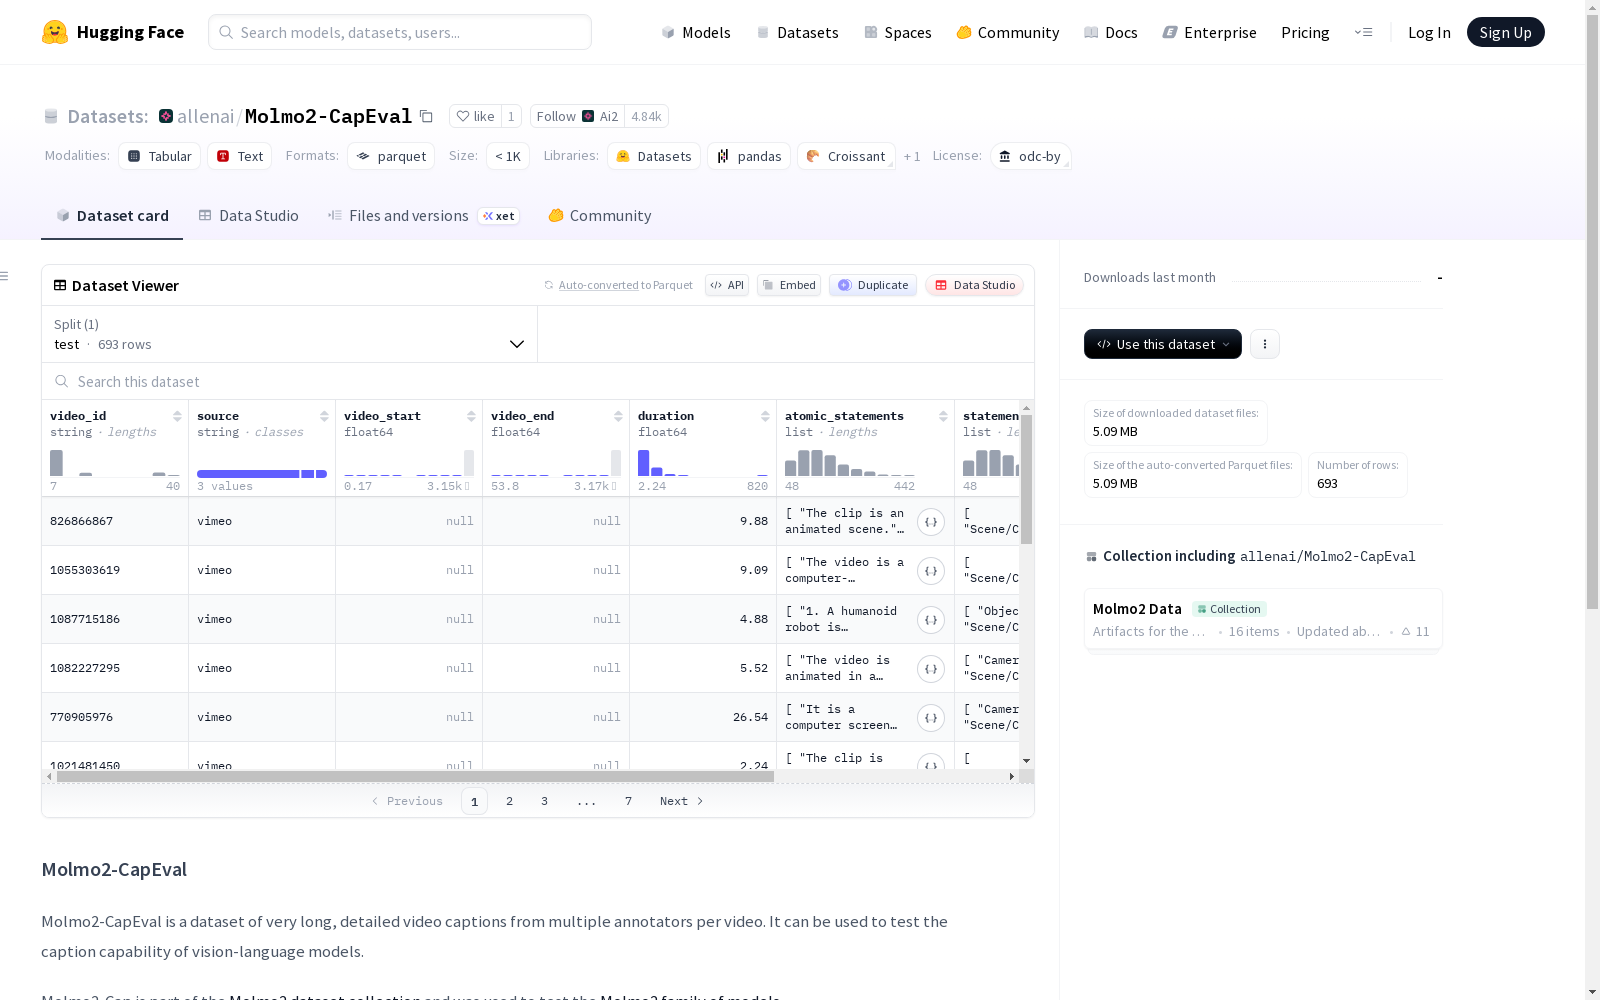Click the pandas library tag
Viewport: 1600px width, 1000px height.
(749, 156)
